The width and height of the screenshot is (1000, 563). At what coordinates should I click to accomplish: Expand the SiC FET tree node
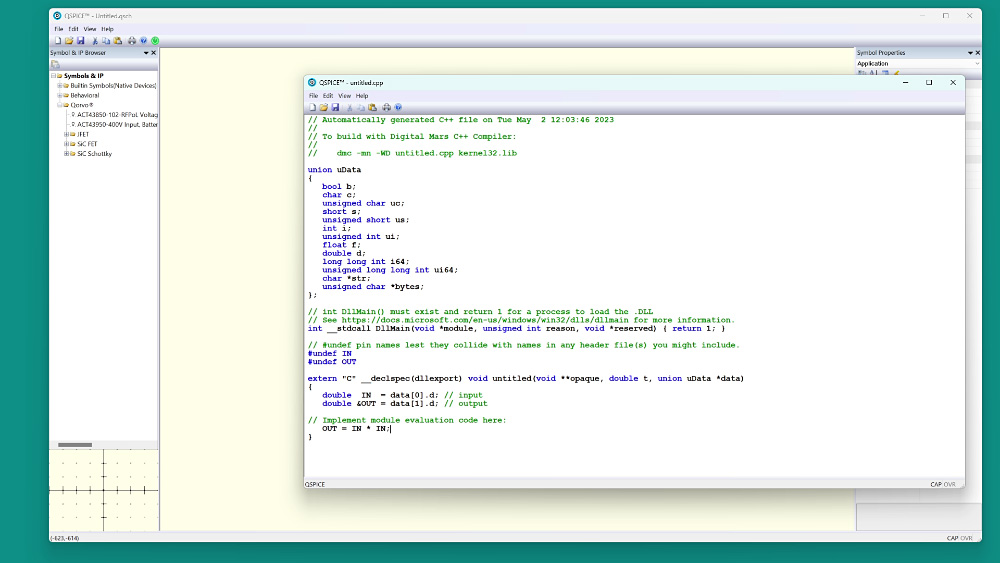(x=66, y=144)
